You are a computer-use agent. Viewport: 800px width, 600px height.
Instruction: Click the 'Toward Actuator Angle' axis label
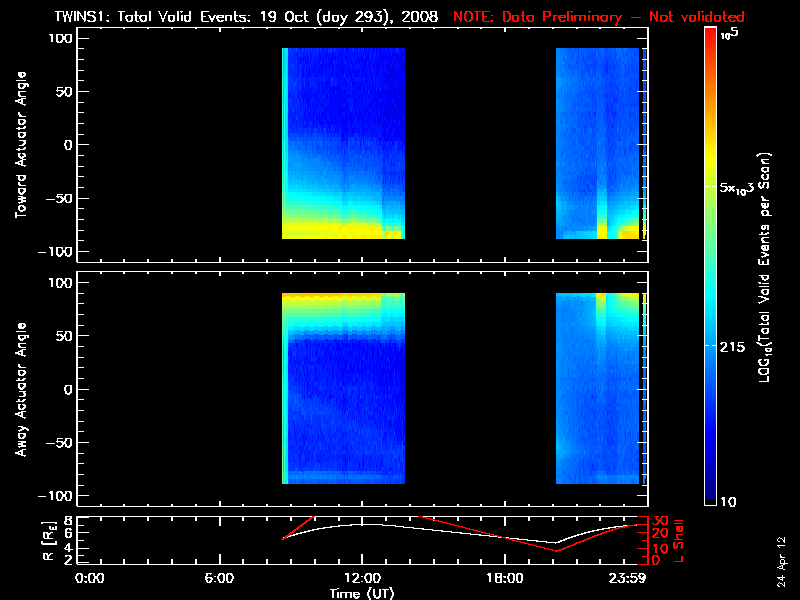20,145
